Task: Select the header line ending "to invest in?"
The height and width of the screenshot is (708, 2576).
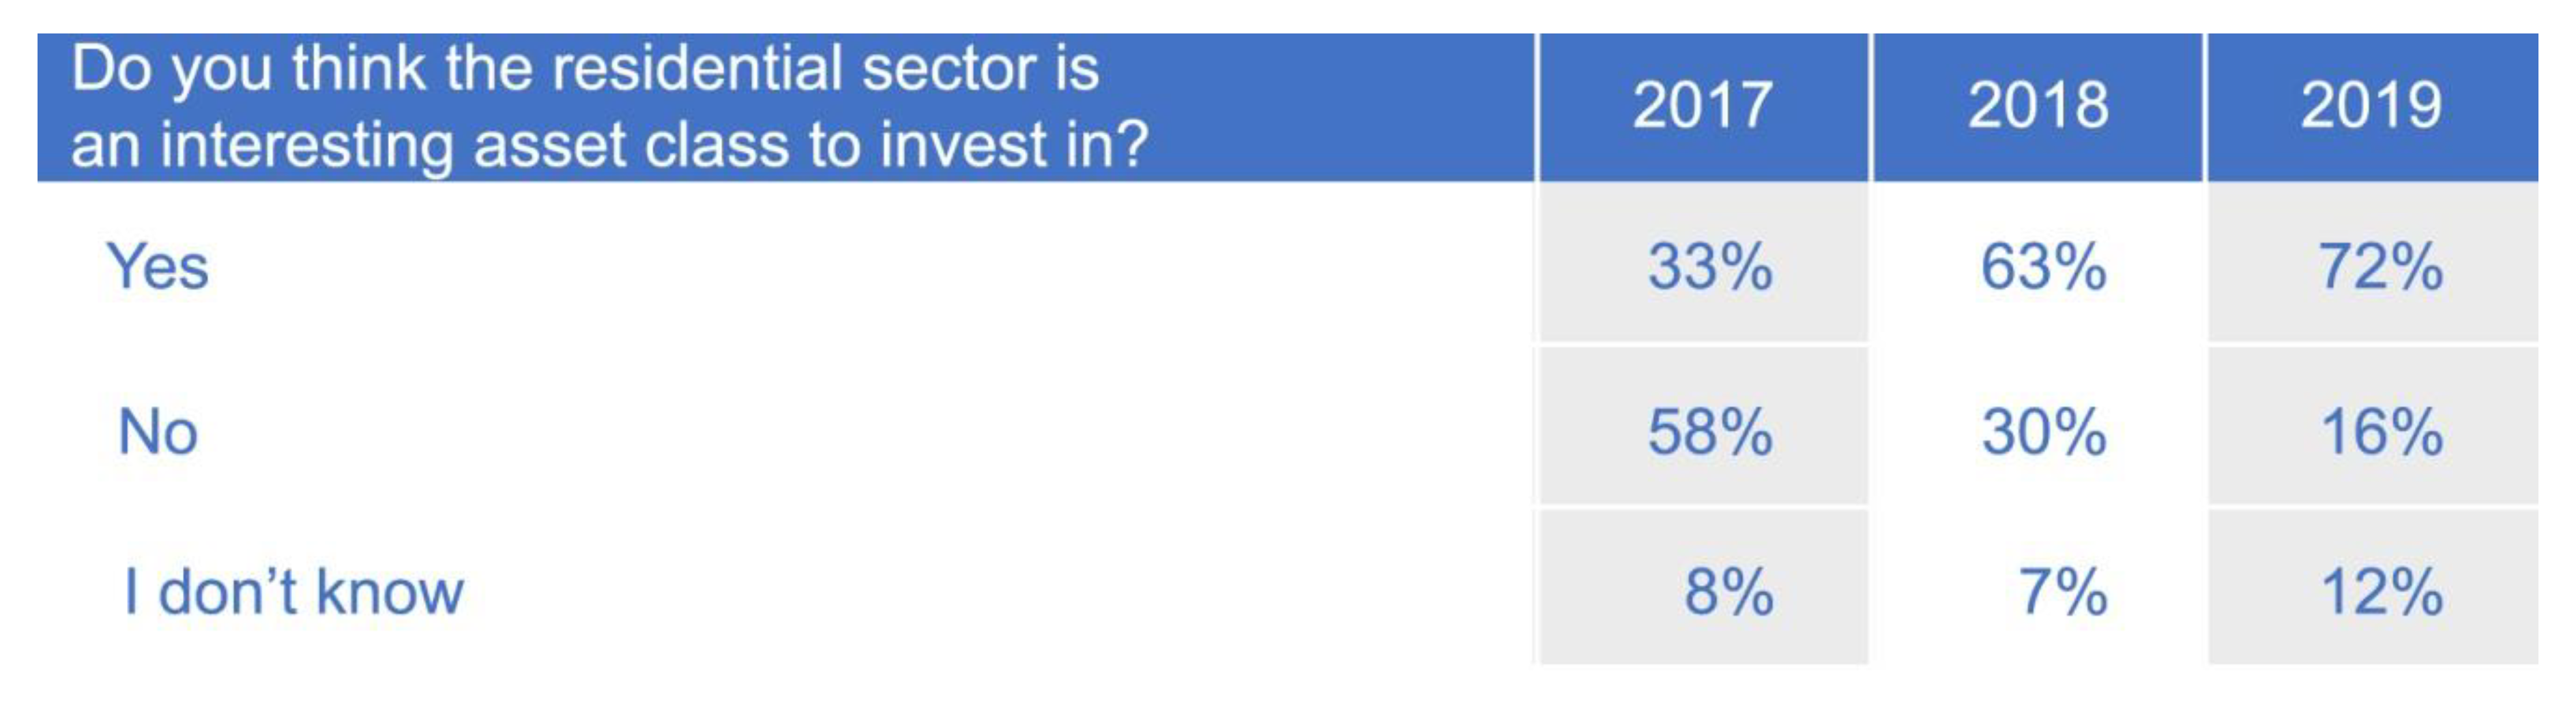Action: (609, 145)
